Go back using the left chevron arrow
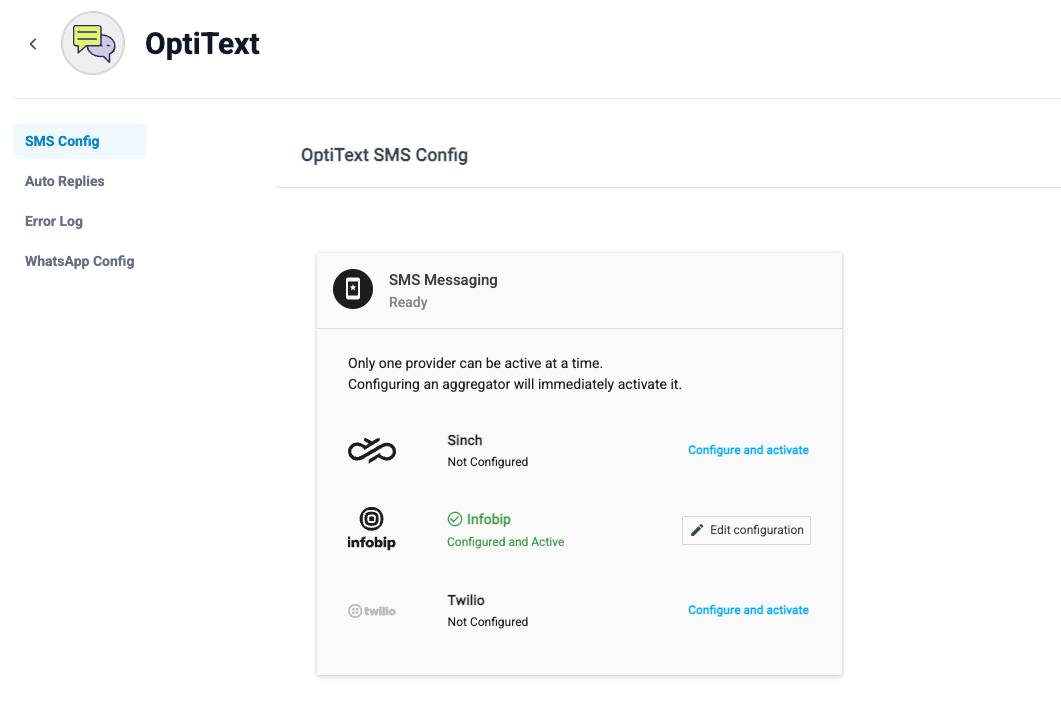 [32, 44]
